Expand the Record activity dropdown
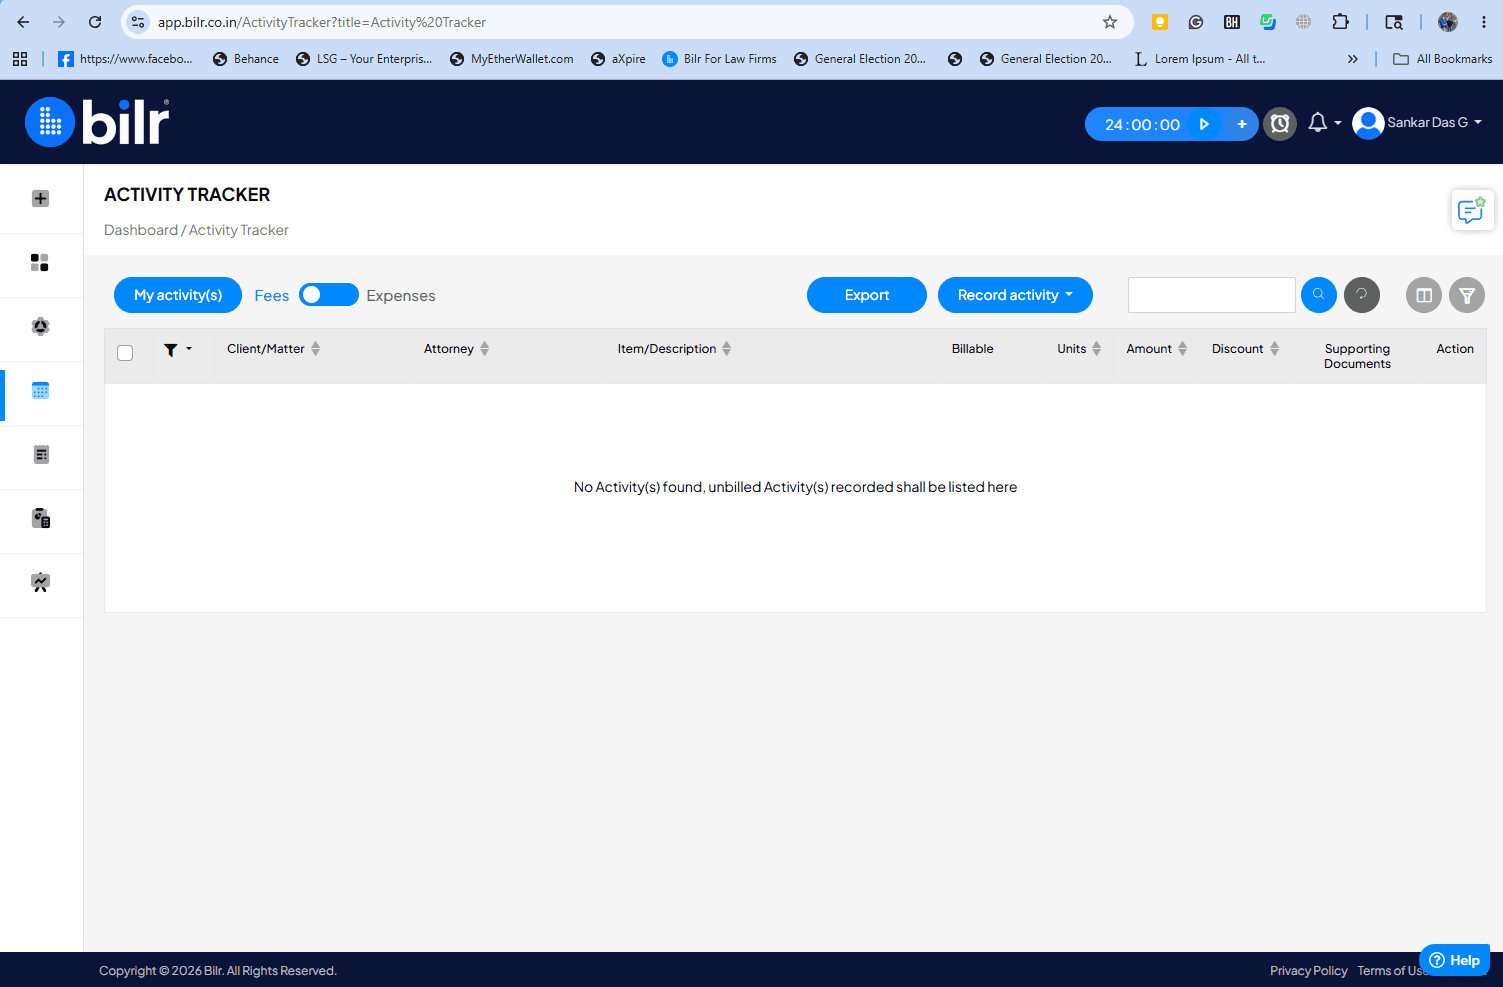This screenshot has height=987, width=1503. pos(1015,295)
